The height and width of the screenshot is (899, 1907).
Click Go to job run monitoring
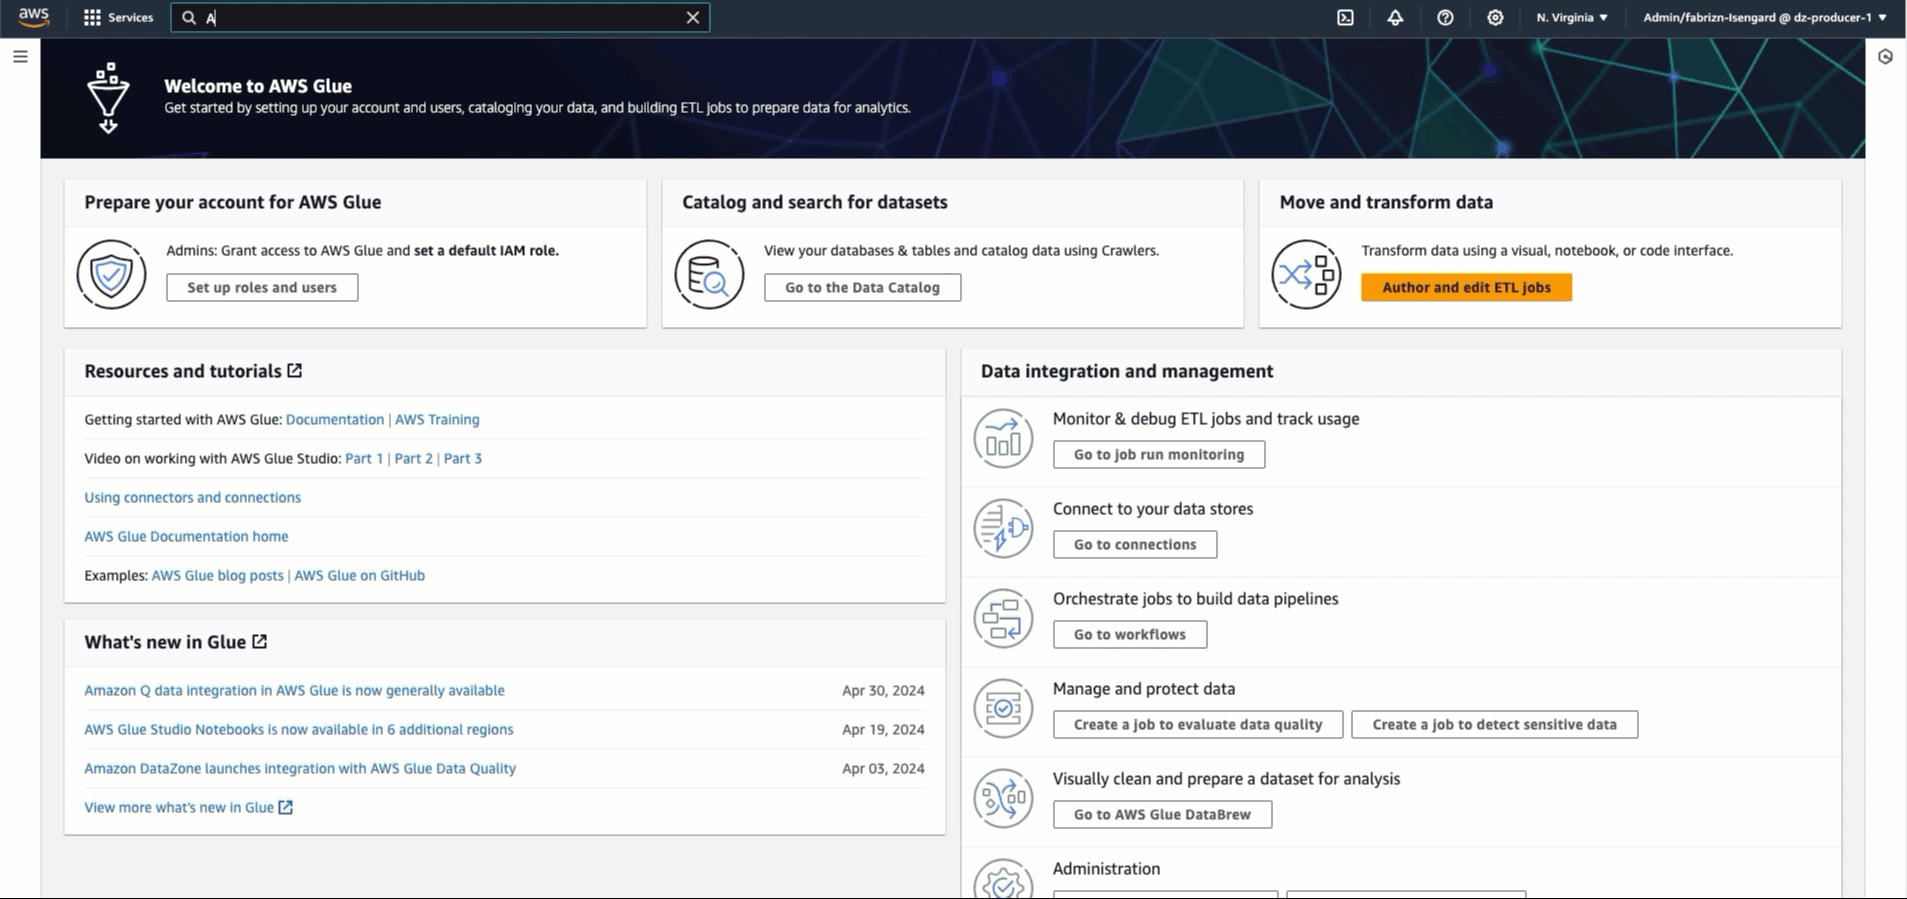pos(1158,454)
